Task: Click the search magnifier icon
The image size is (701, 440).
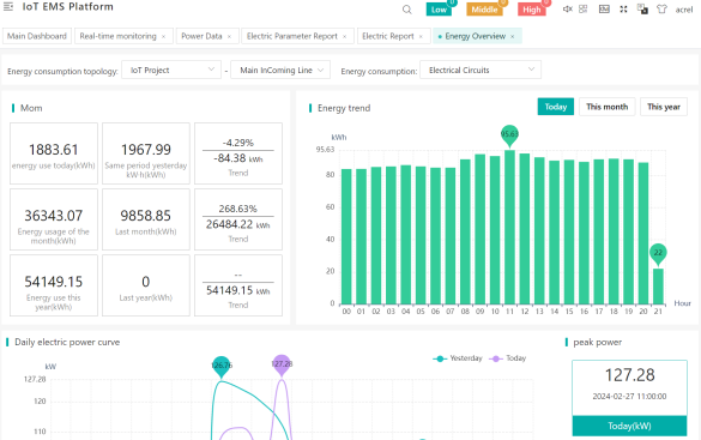Action: coord(407,10)
